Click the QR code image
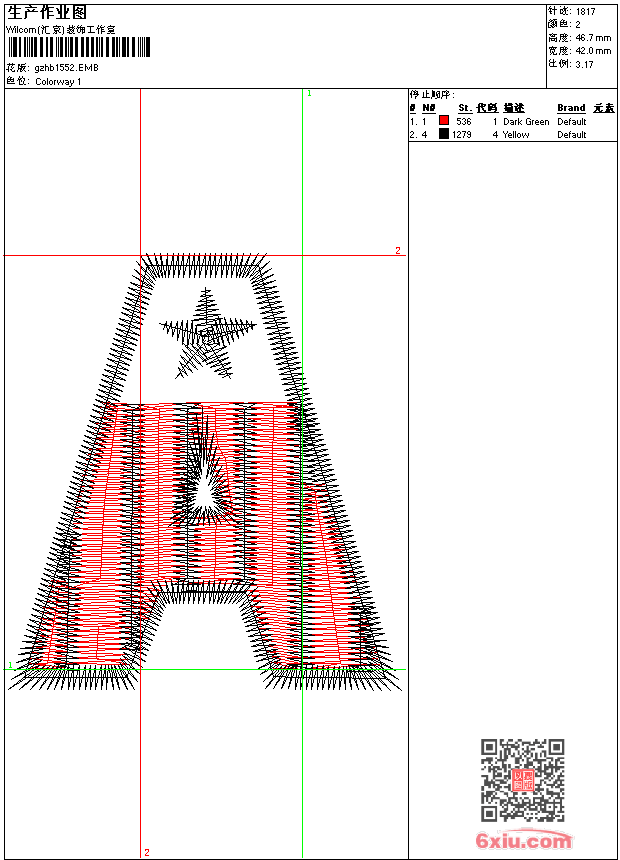This screenshot has width=620, height=860. pos(522,779)
